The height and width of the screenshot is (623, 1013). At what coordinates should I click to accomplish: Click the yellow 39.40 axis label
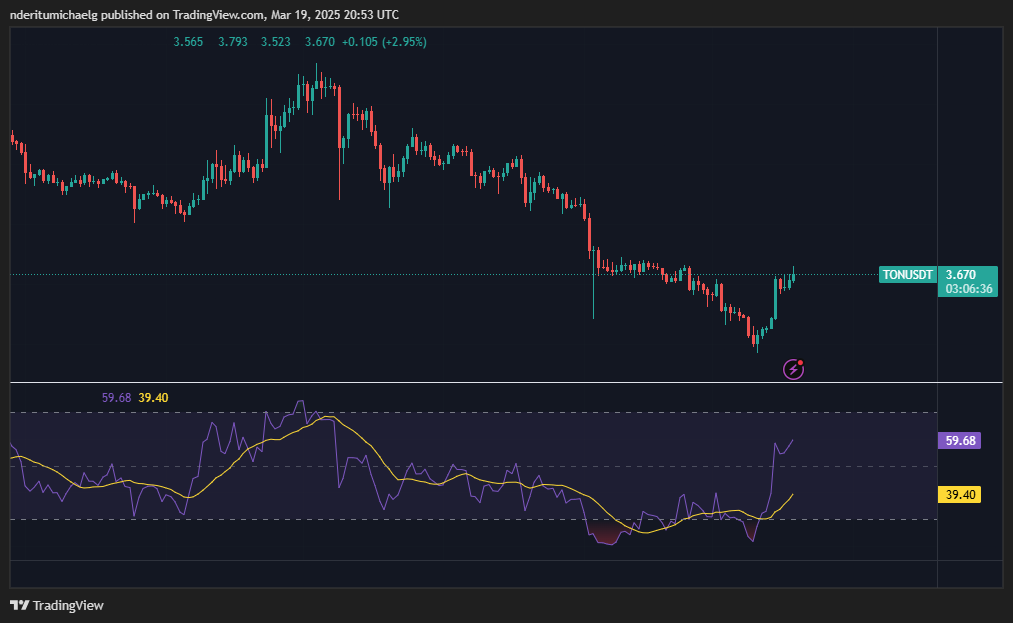coord(960,494)
